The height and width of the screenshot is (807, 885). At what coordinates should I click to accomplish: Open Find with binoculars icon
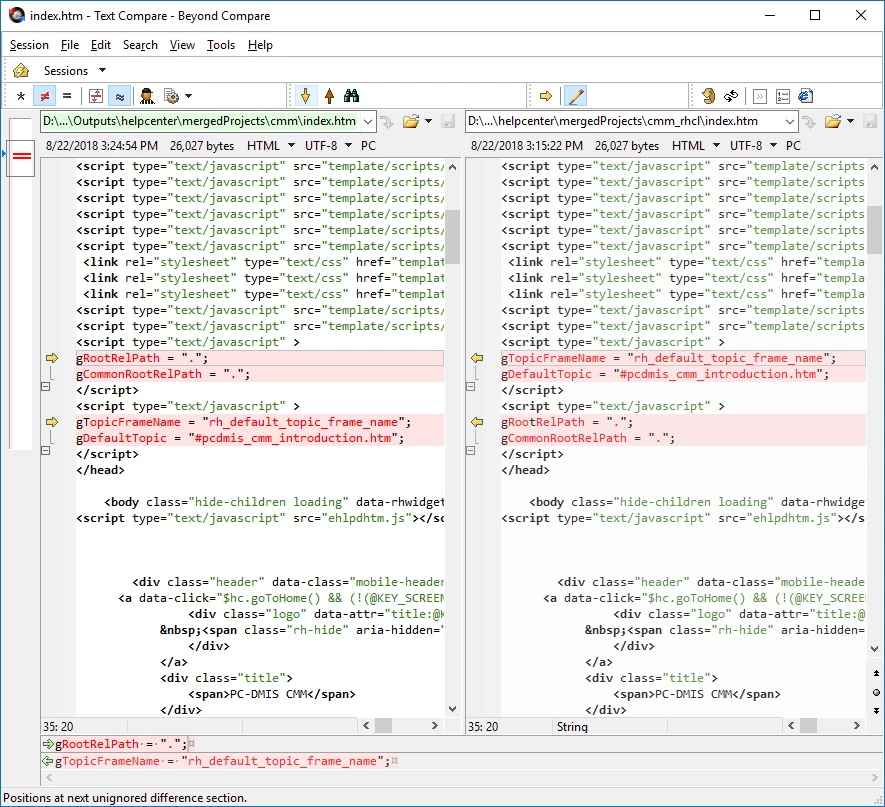(351, 97)
